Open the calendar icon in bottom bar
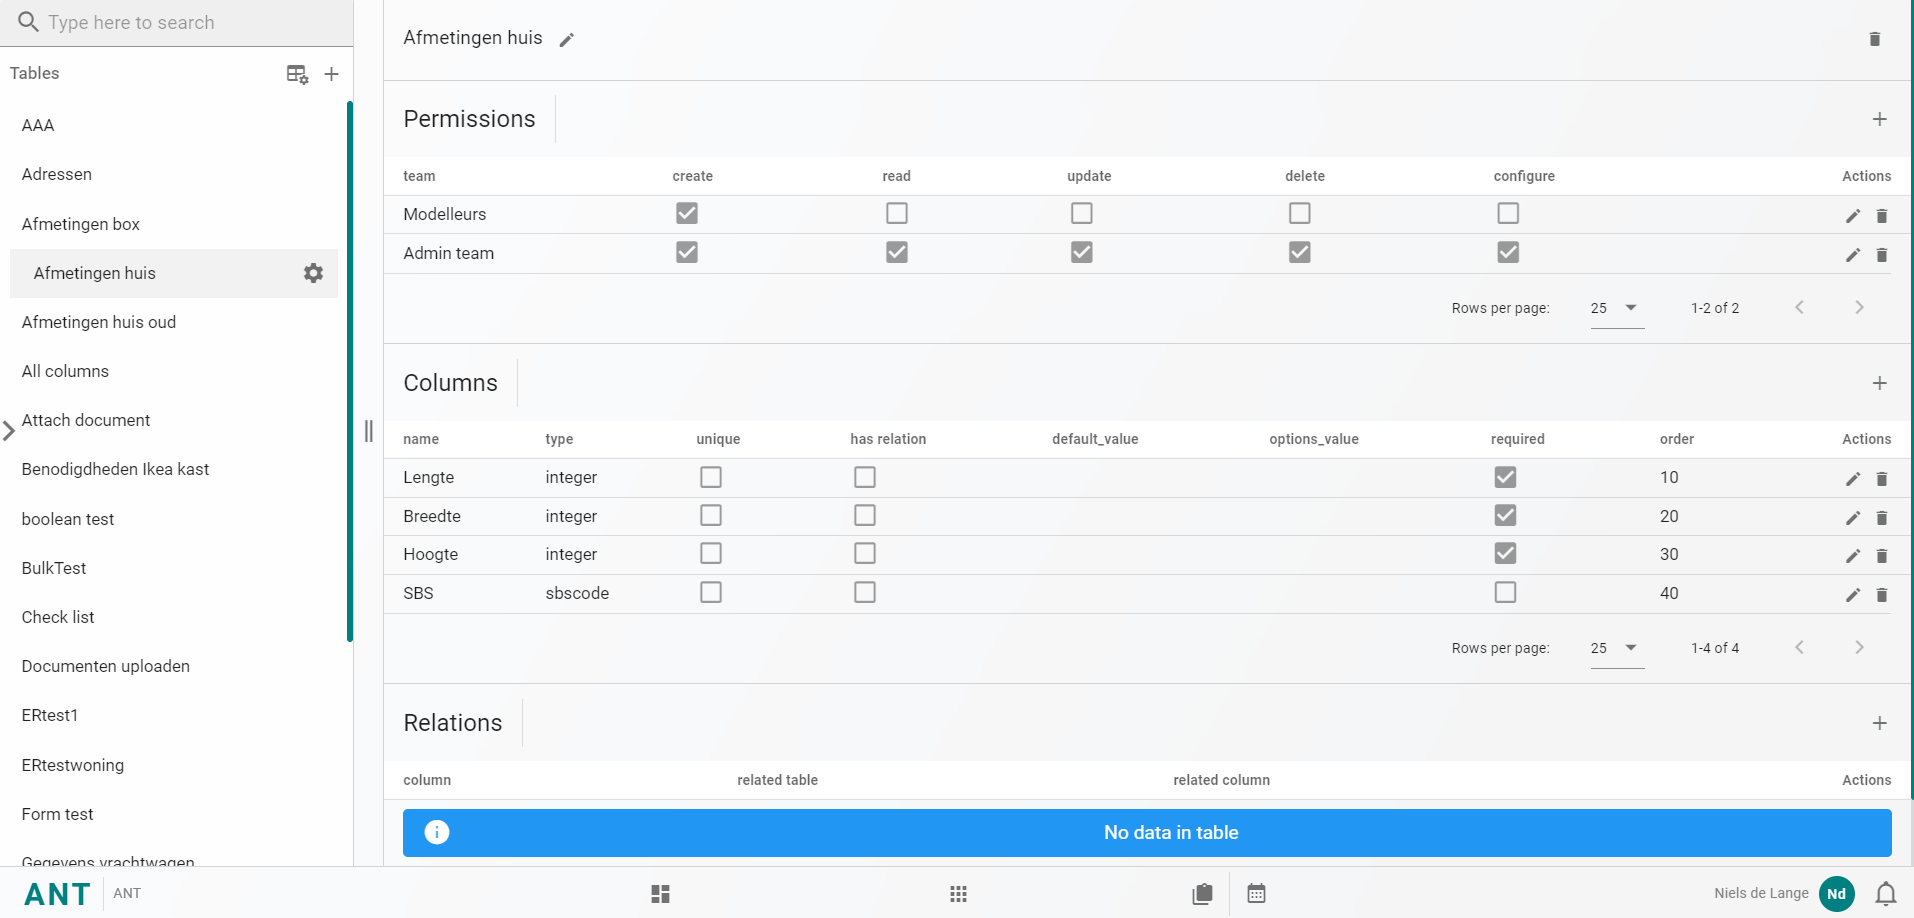 click(1256, 893)
